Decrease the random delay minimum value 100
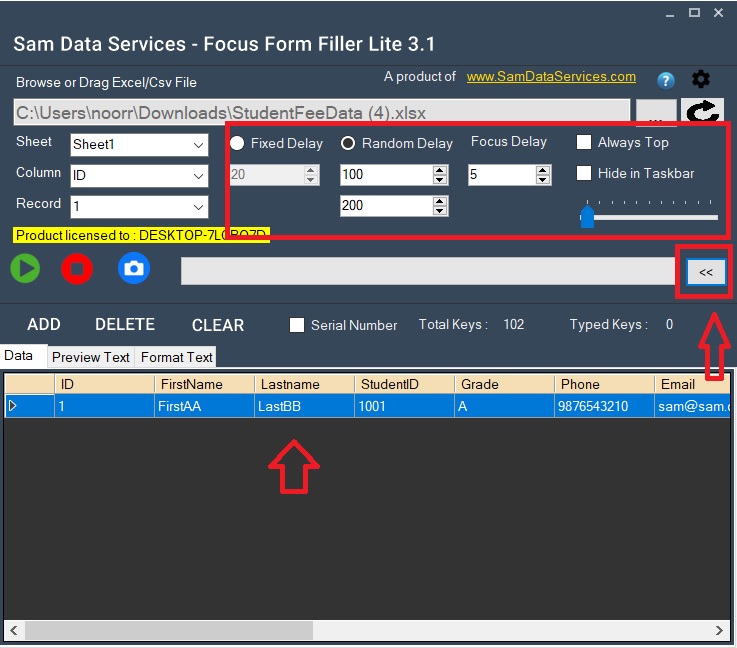This screenshot has width=737, height=648. click(439, 180)
